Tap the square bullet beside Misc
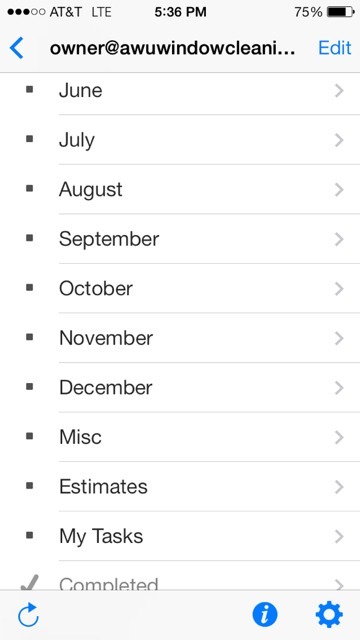360x640 pixels. click(x=29, y=436)
